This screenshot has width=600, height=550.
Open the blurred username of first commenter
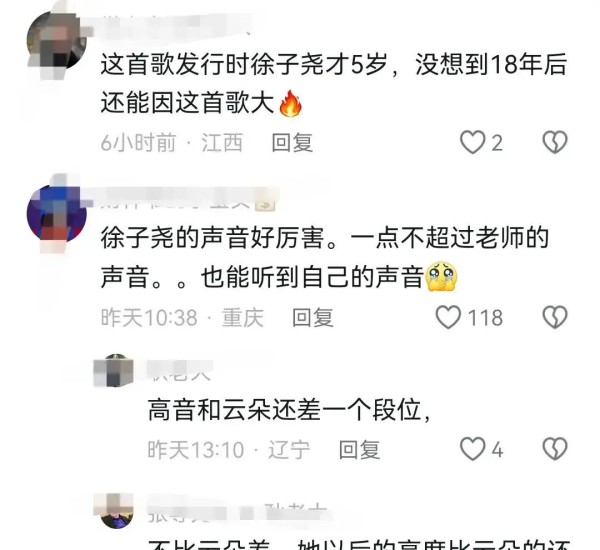[174, 24]
